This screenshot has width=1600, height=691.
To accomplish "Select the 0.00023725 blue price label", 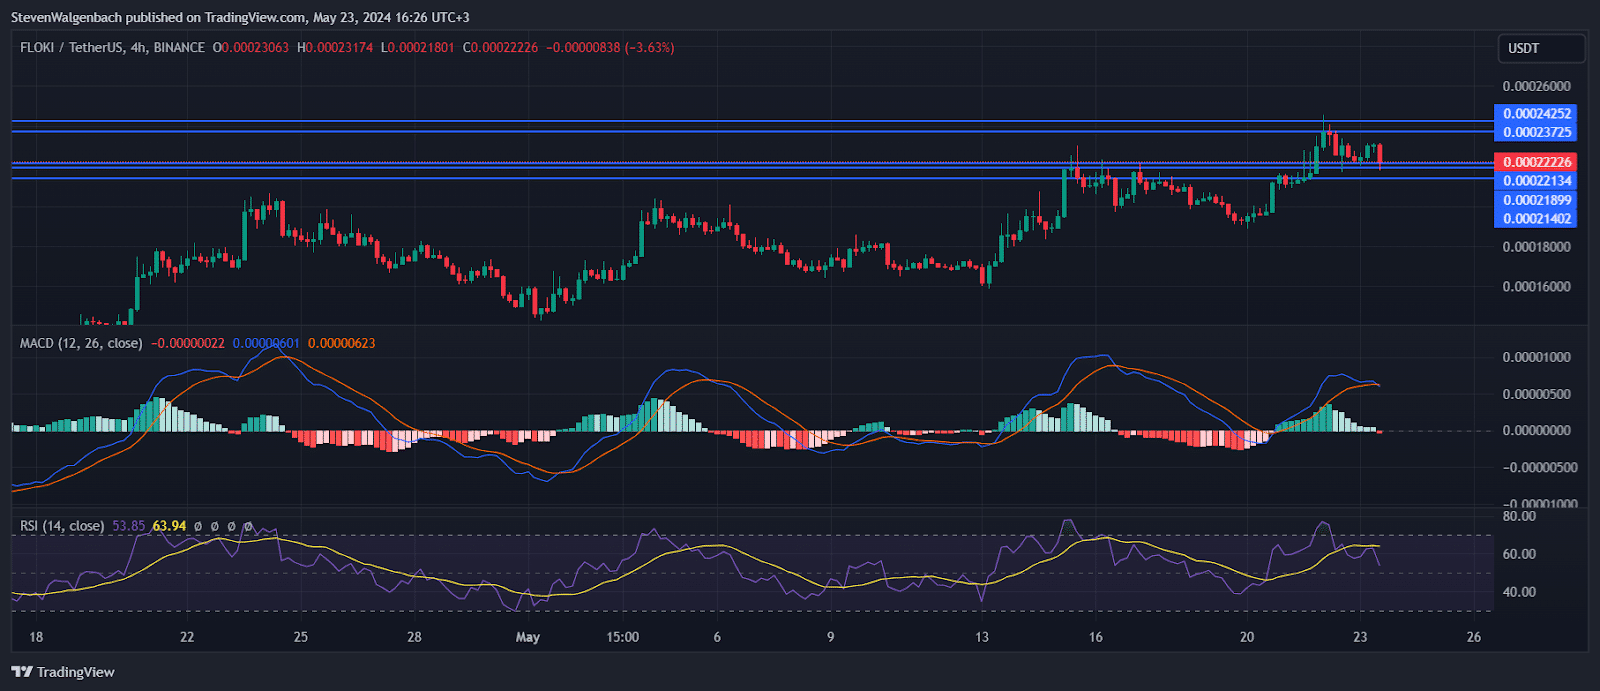I will (1536, 132).
